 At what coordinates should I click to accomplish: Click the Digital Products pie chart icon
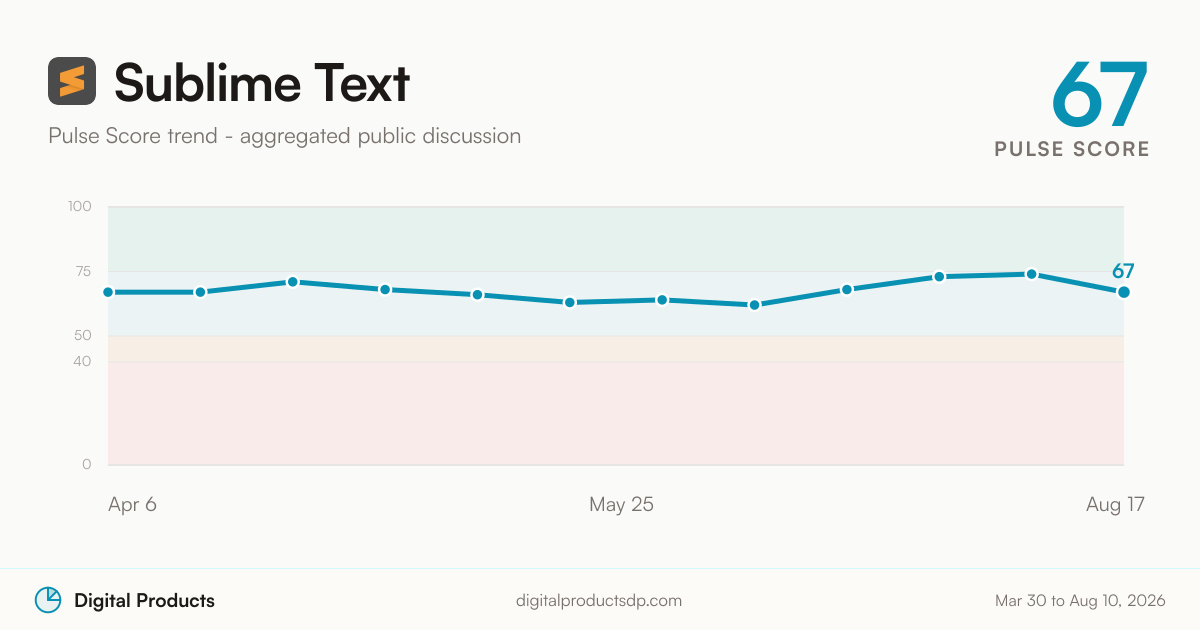pyautogui.click(x=48, y=600)
